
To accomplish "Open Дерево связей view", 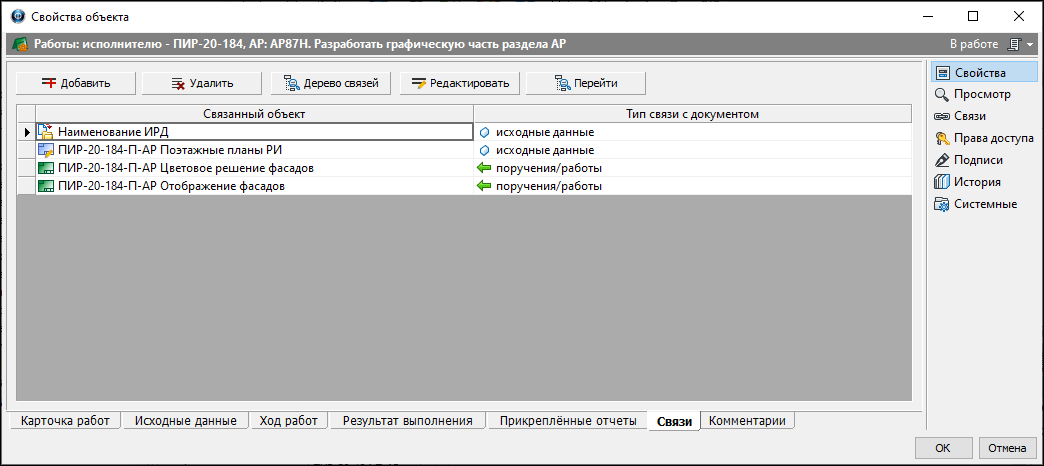I will tap(331, 83).
